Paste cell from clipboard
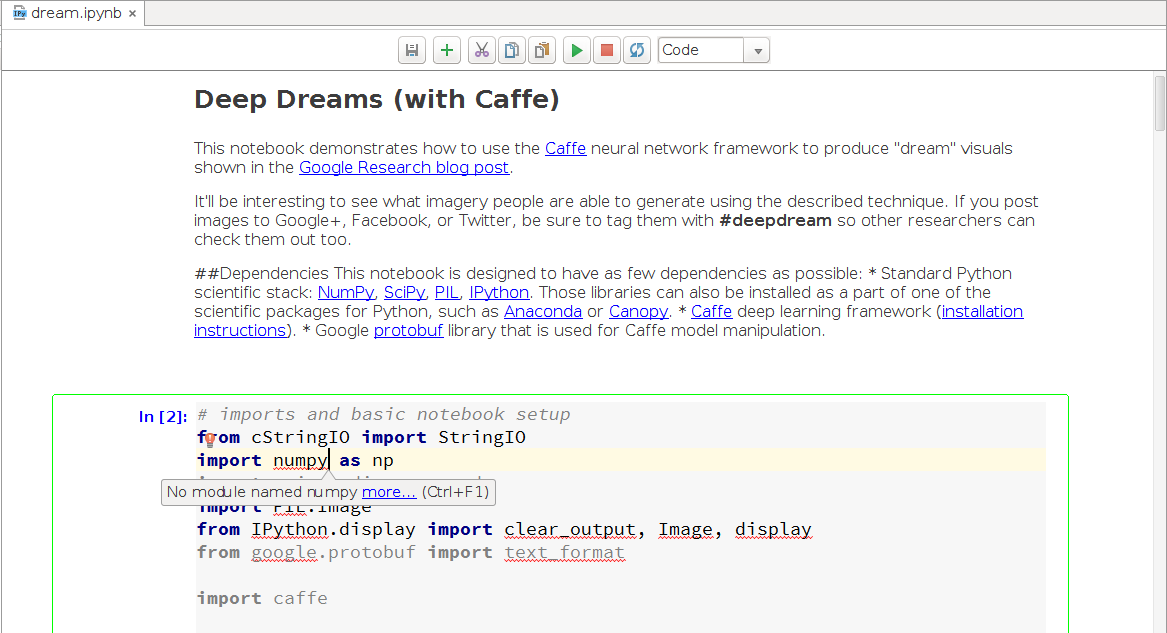1167x633 pixels. 542,51
